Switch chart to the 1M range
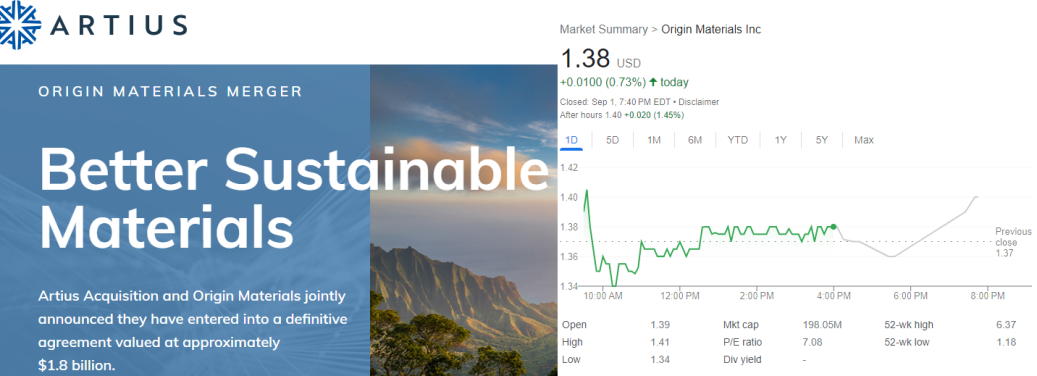Screen dimensions: 1037x376 [653, 140]
